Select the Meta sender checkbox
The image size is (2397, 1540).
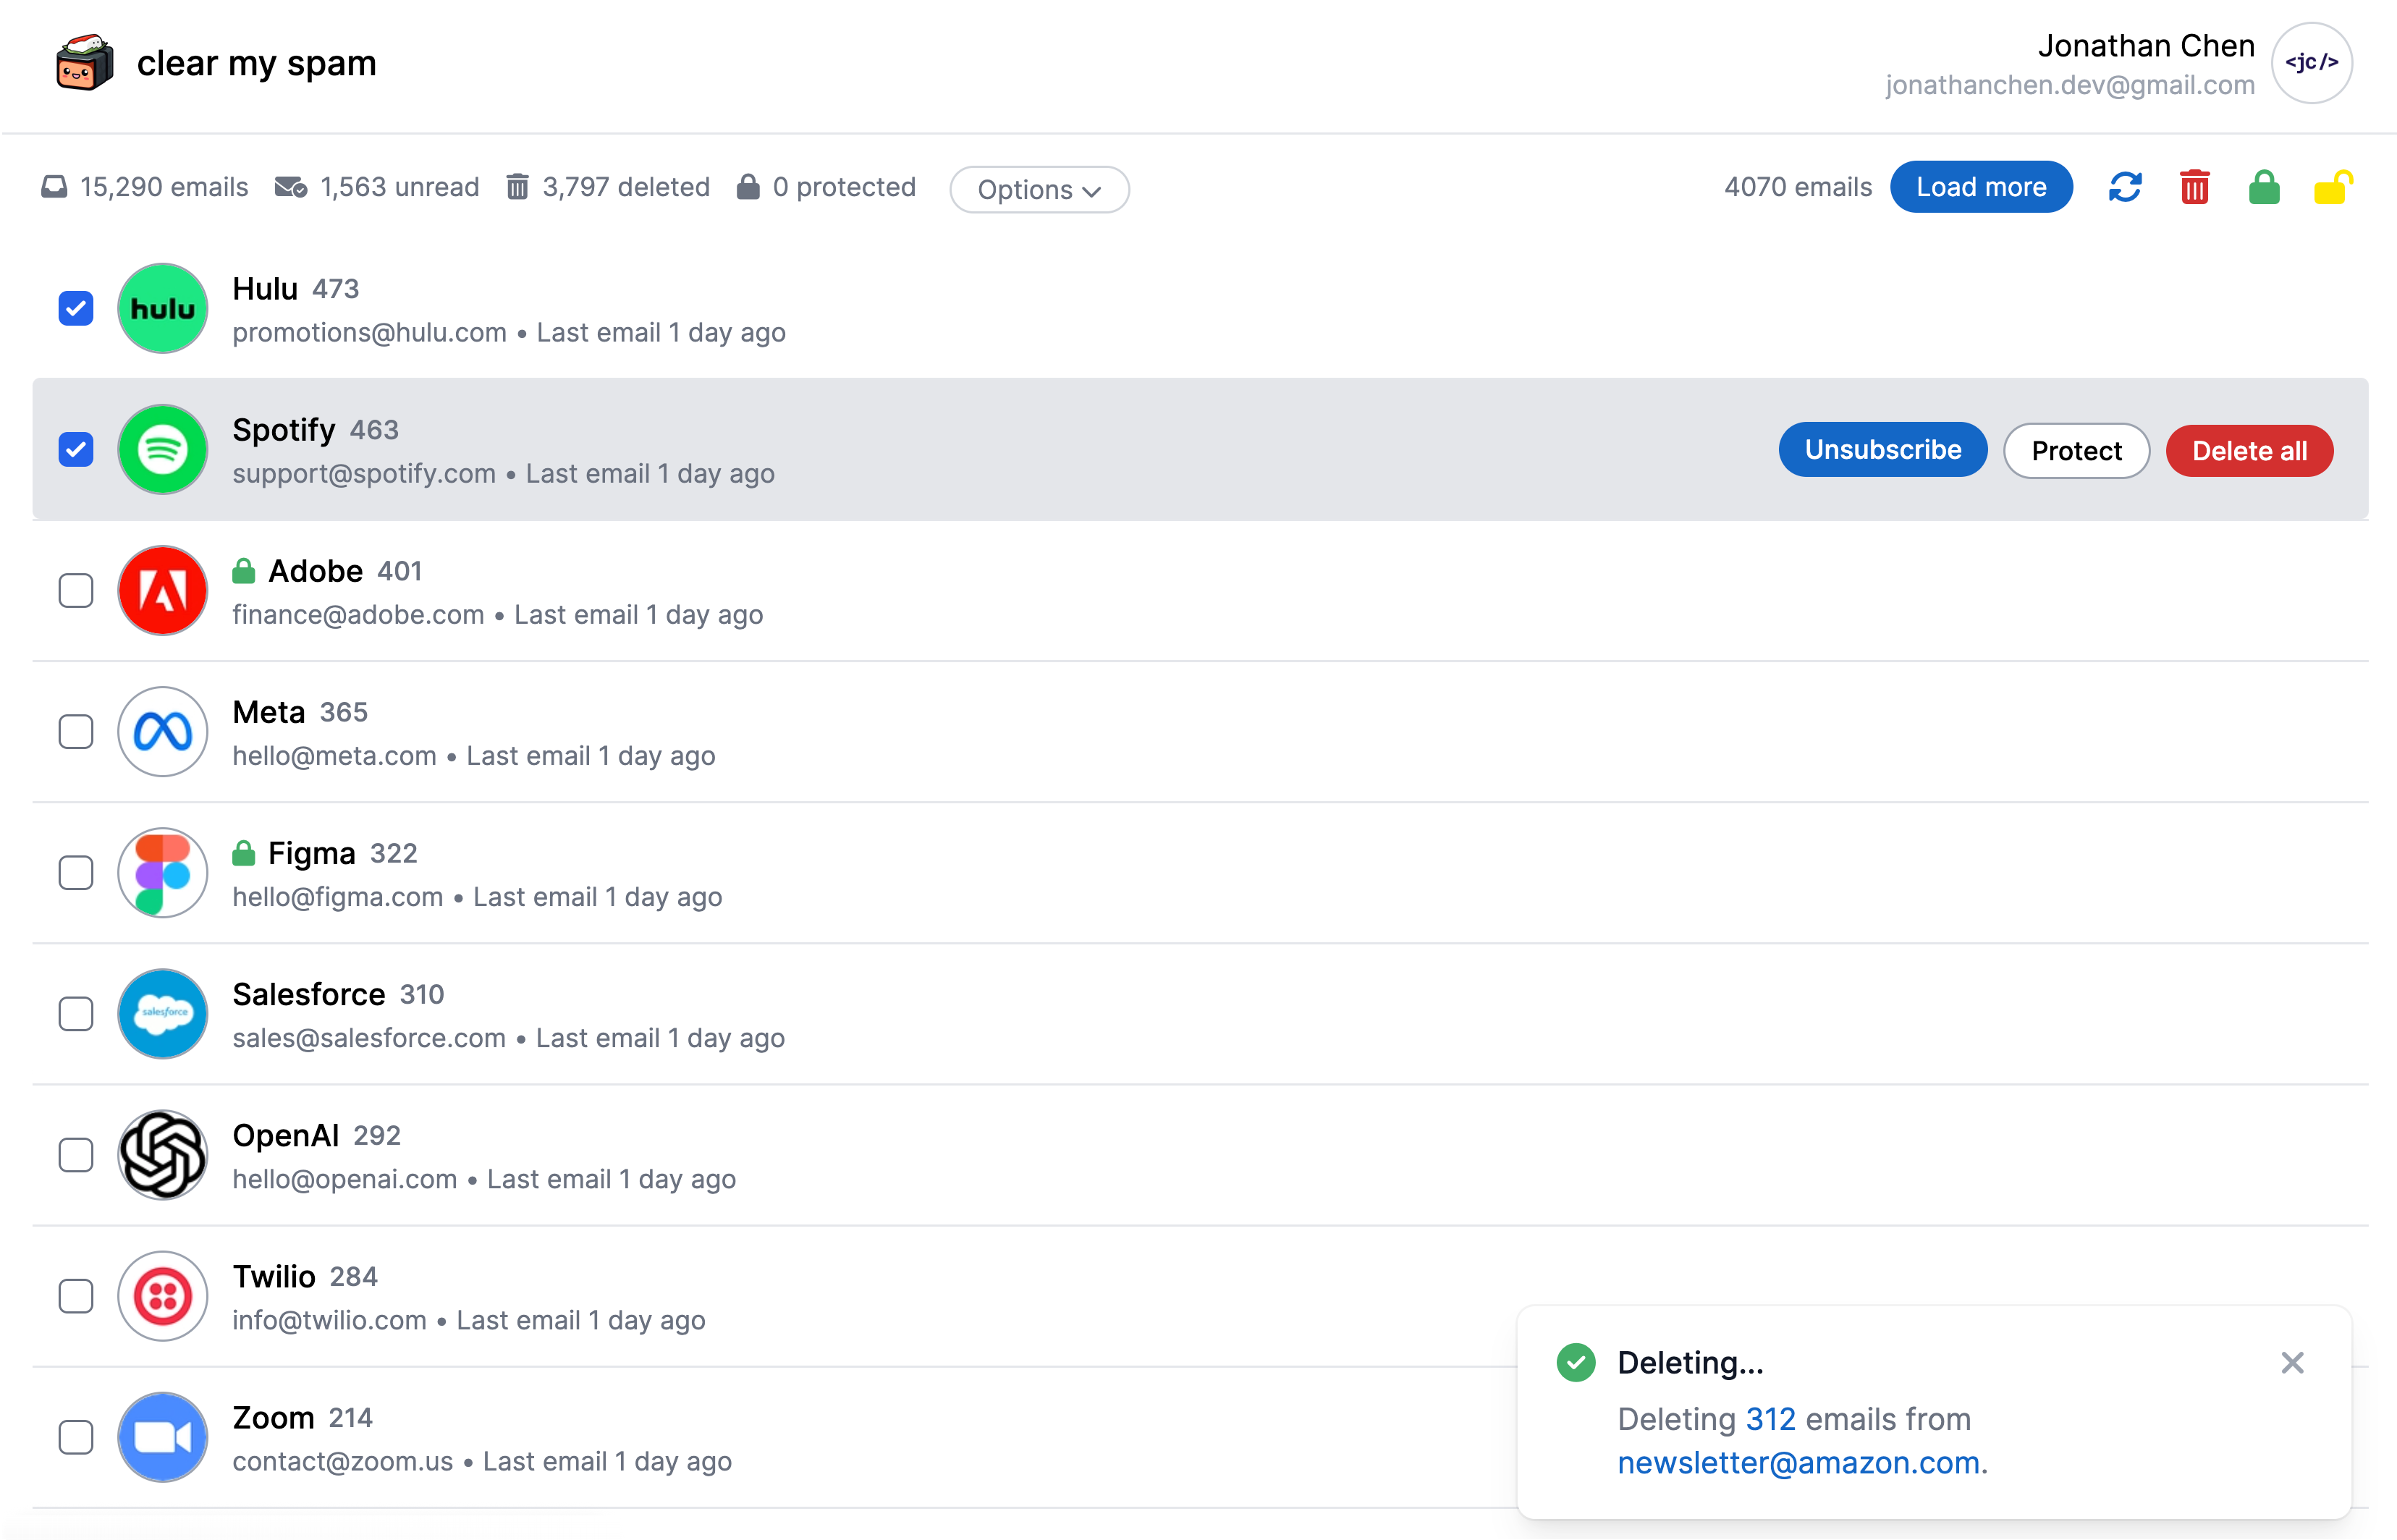(x=75, y=732)
